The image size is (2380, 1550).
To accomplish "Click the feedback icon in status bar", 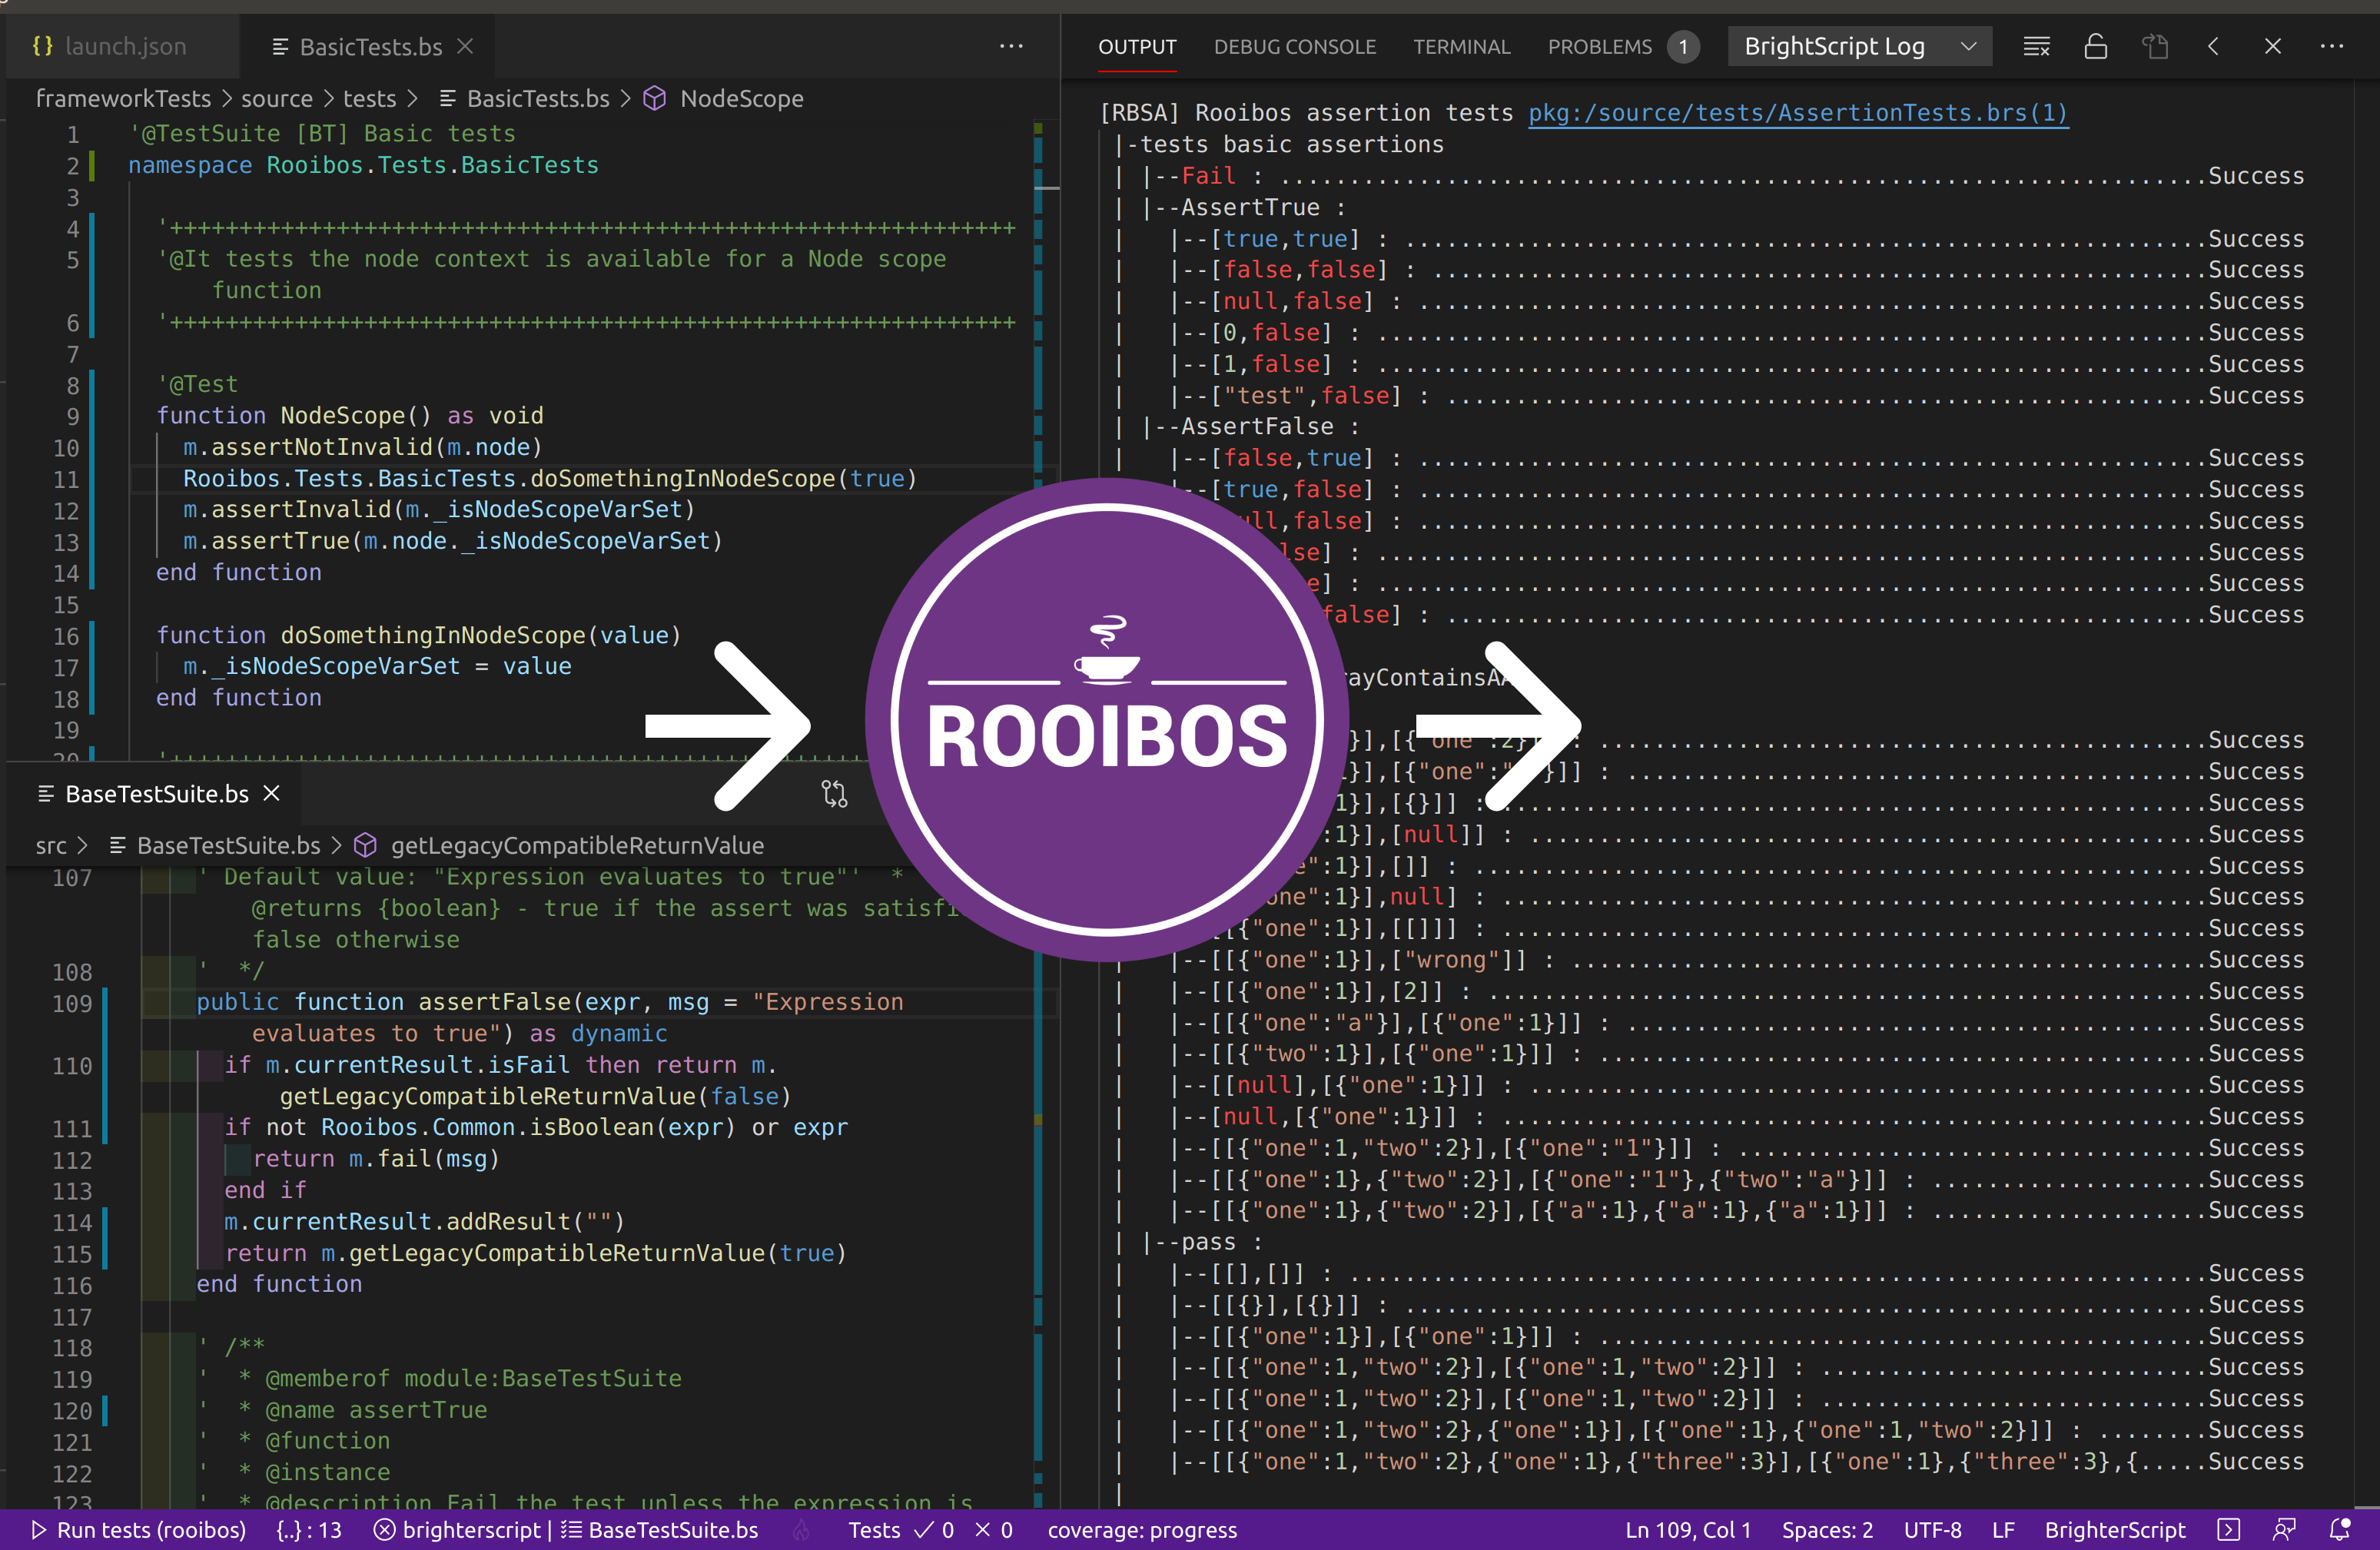I will 2284,1530.
